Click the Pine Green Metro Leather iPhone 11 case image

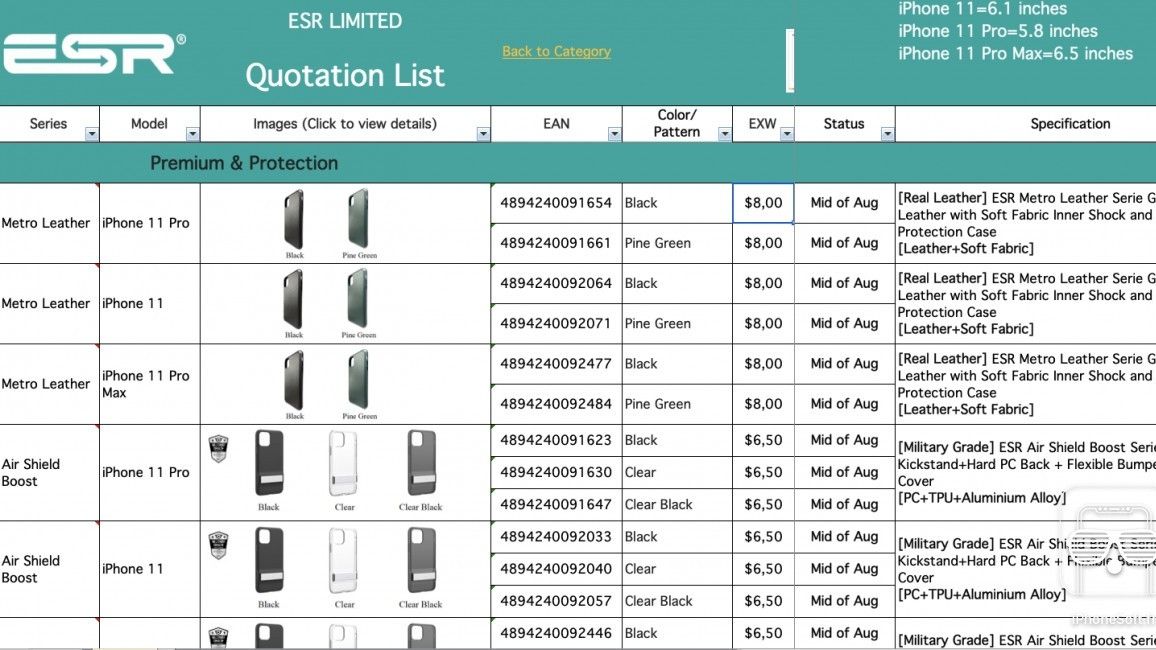[358, 299]
